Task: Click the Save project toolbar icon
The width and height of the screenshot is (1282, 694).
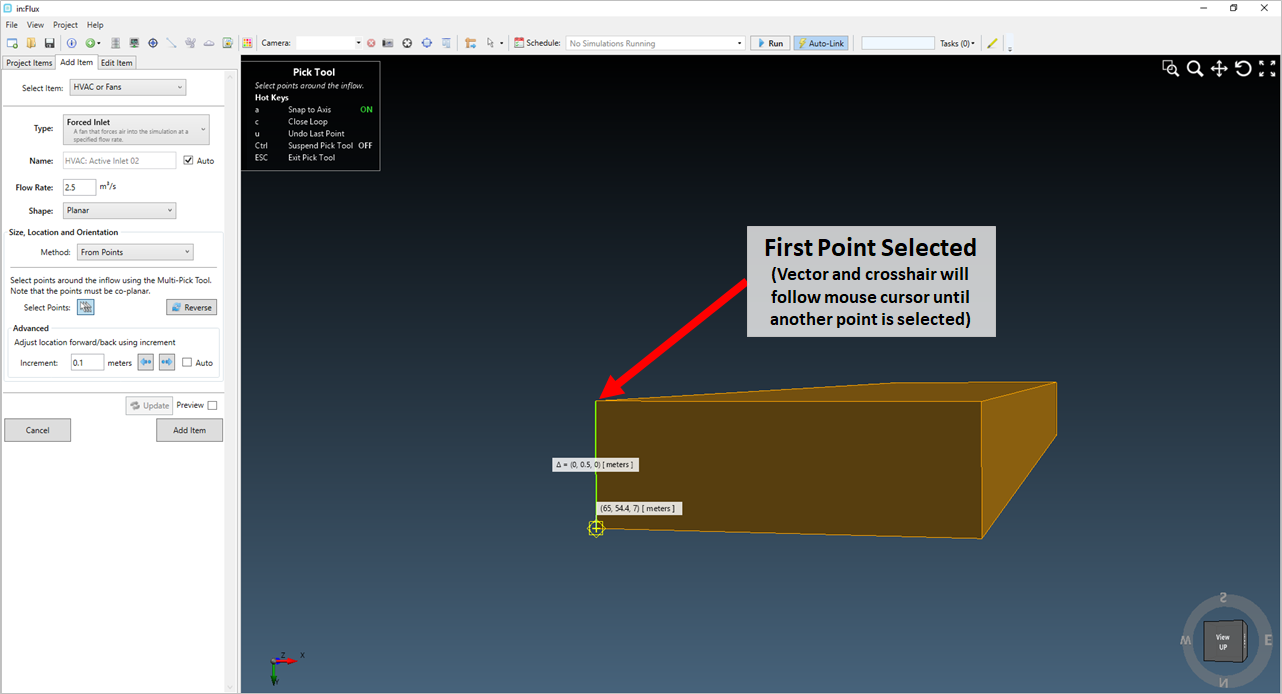Action: (49, 43)
